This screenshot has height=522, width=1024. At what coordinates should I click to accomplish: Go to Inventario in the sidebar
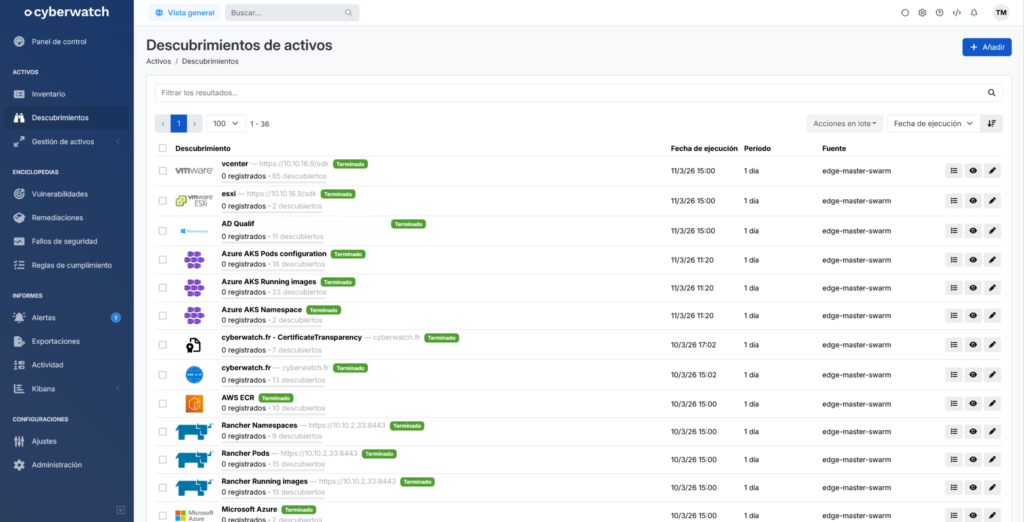coord(48,94)
